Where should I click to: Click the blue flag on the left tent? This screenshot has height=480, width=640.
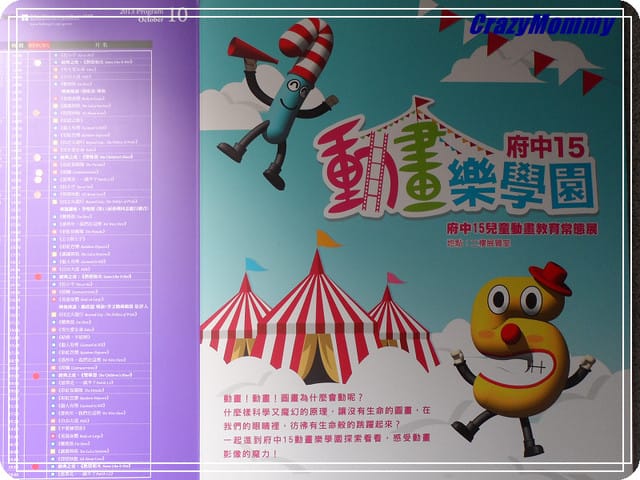pos(256,265)
